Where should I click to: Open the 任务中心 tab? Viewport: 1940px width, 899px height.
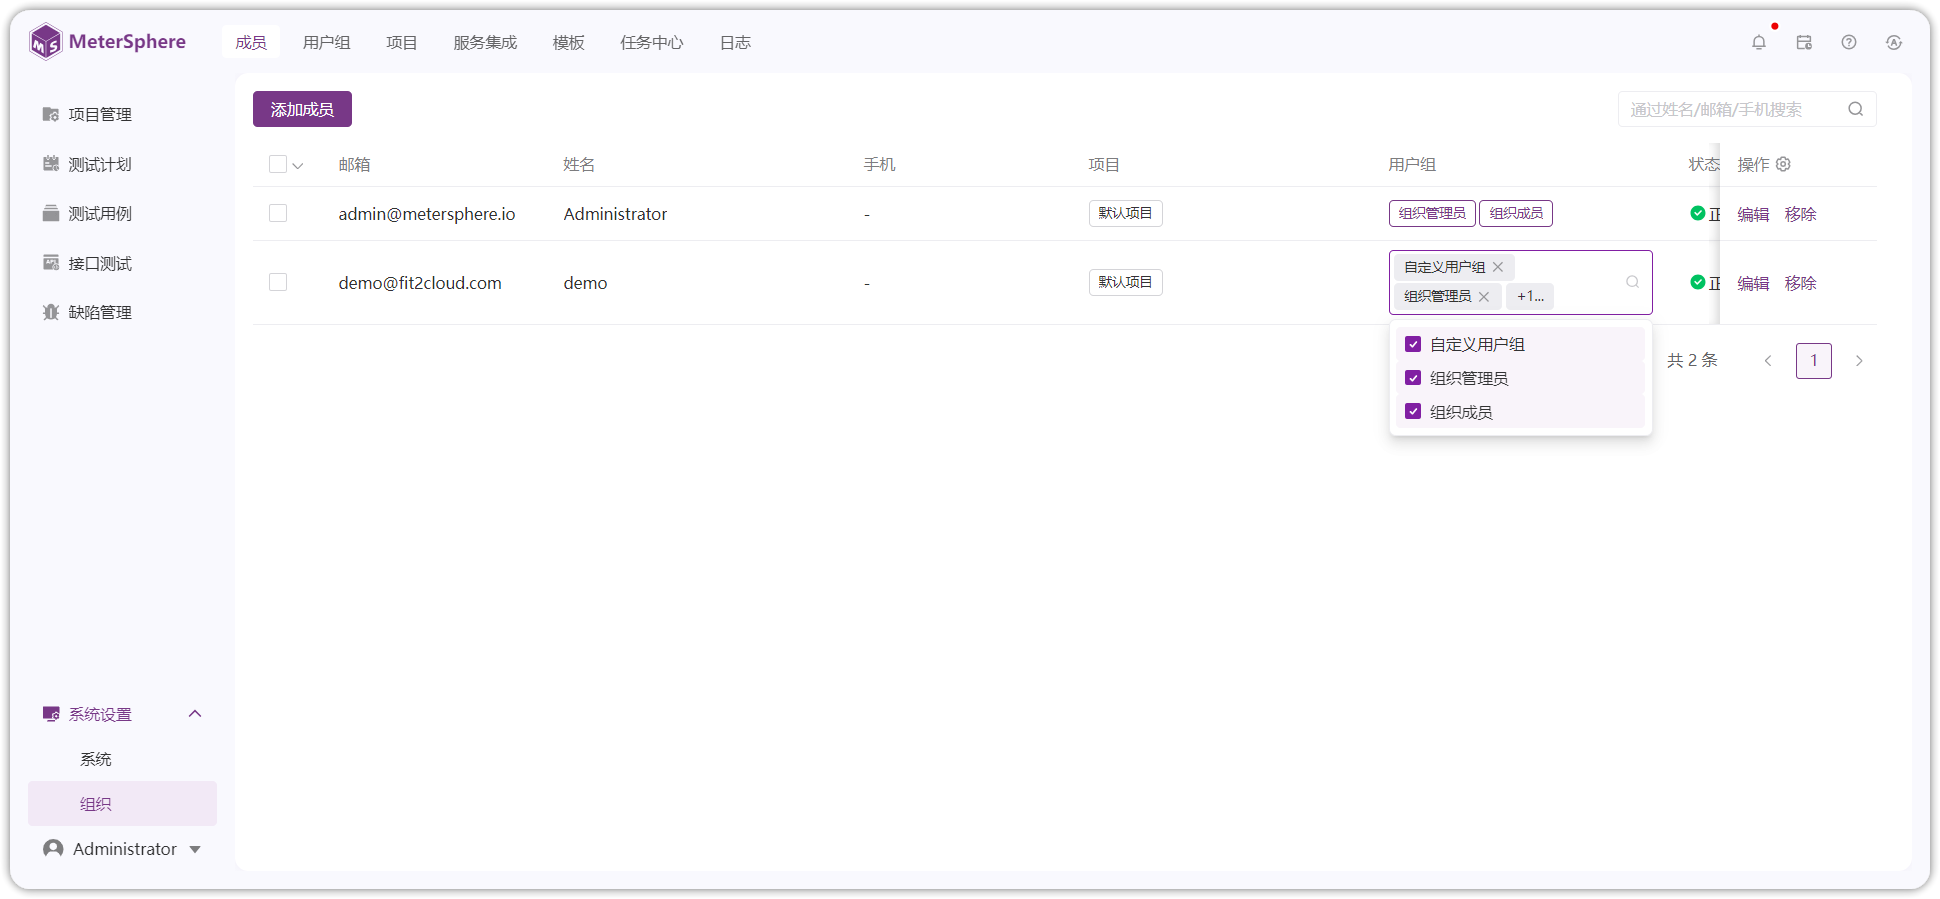click(651, 42)
